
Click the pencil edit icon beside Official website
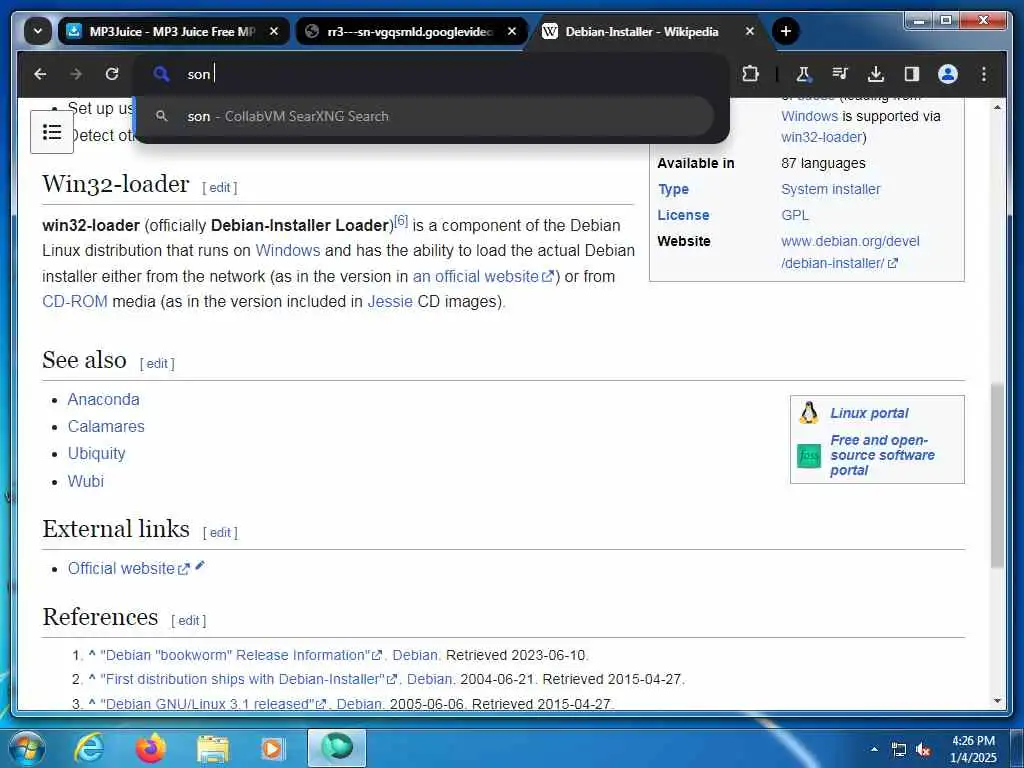200,566
